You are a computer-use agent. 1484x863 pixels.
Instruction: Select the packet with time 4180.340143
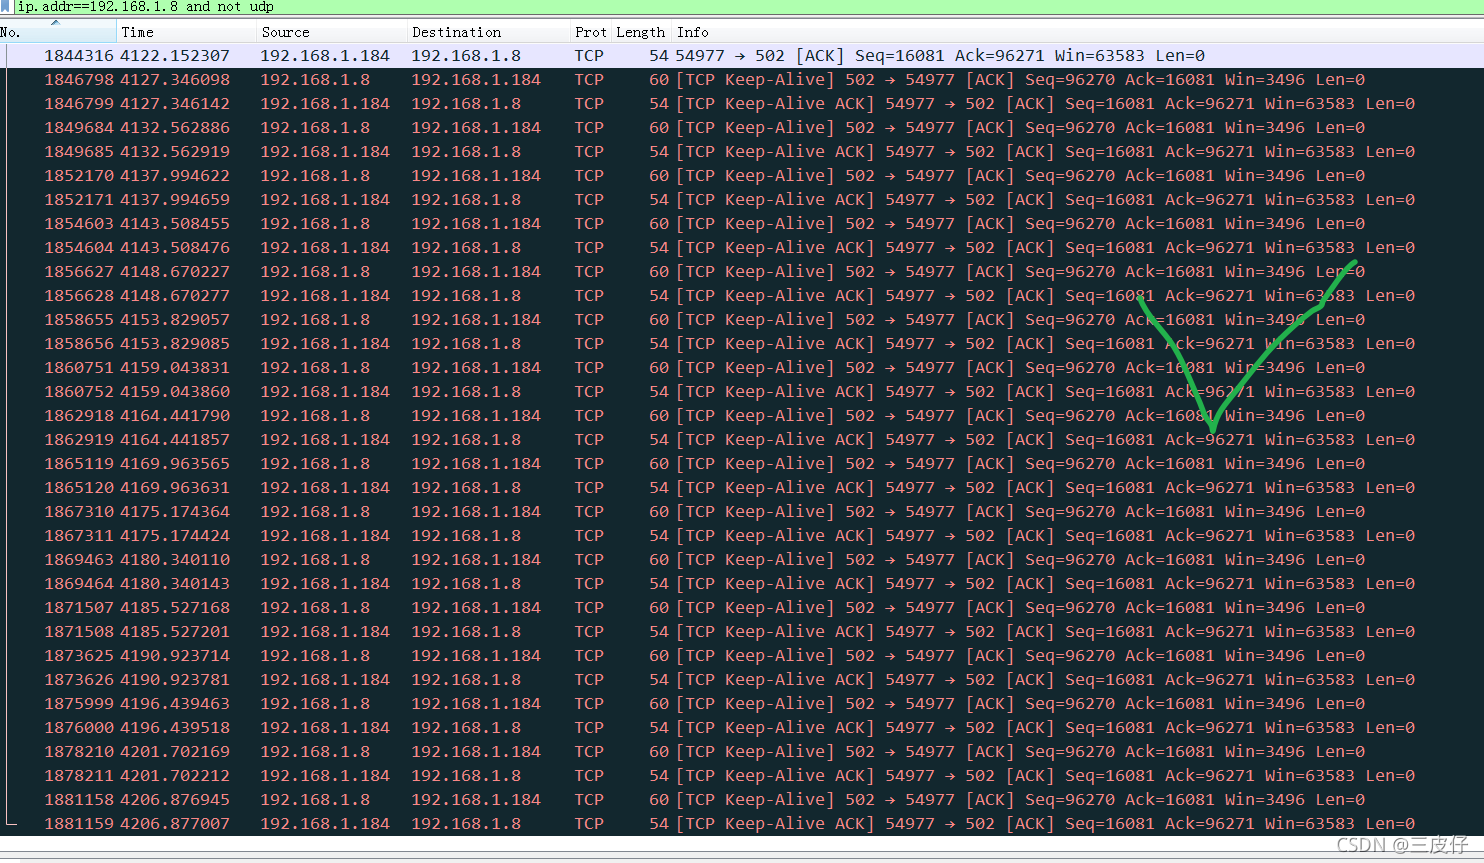click(742, 584)
